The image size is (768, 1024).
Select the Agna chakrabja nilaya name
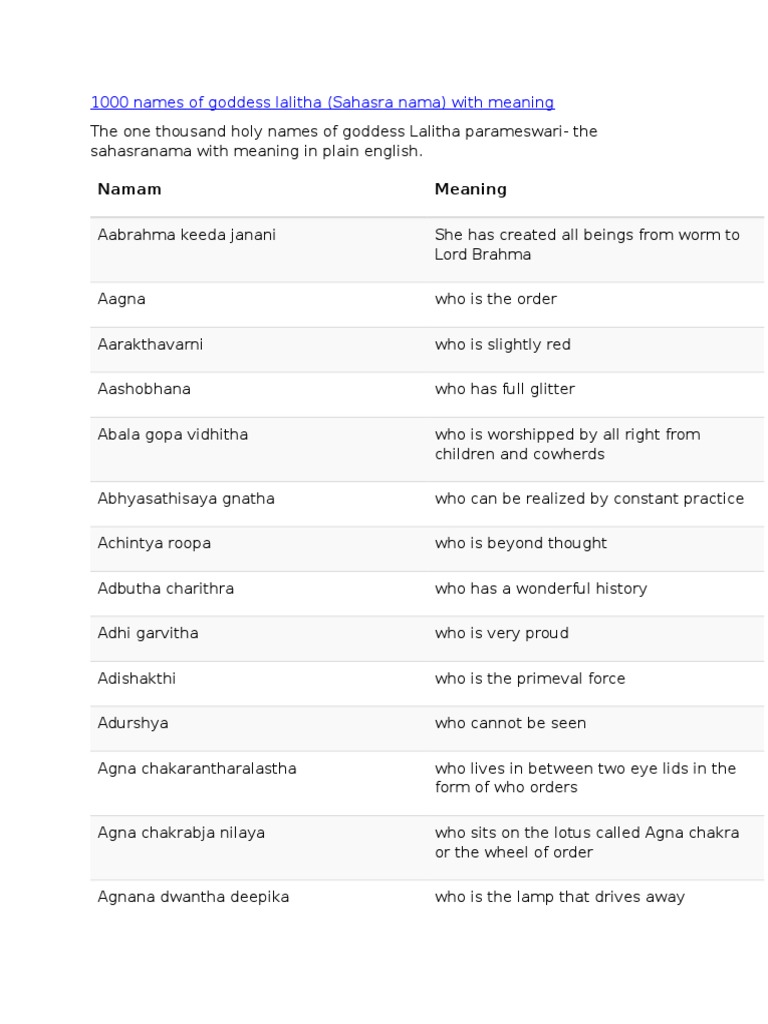pos(181,833)
